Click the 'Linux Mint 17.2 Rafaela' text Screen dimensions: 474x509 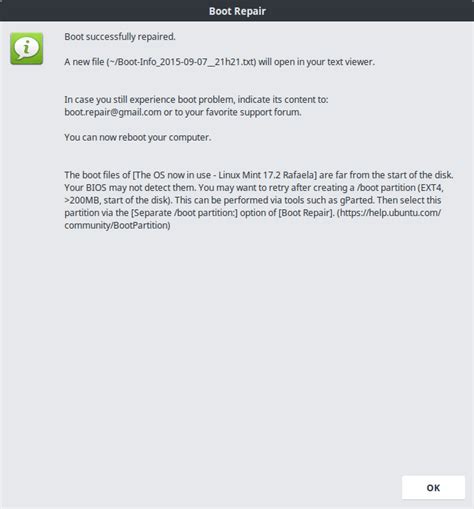click(x=266, y=175)
